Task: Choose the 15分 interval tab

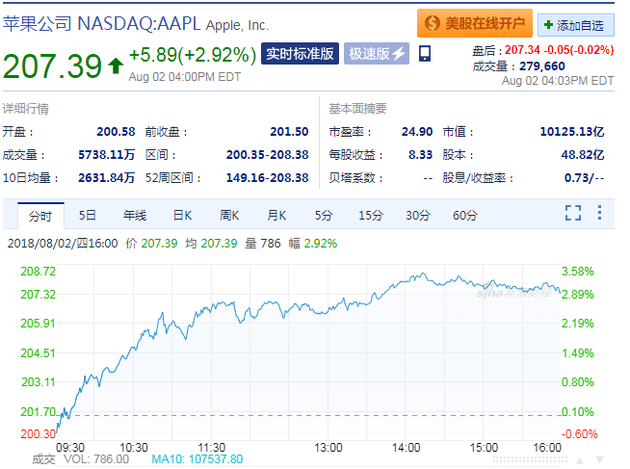Action: (x=370, y=215)
